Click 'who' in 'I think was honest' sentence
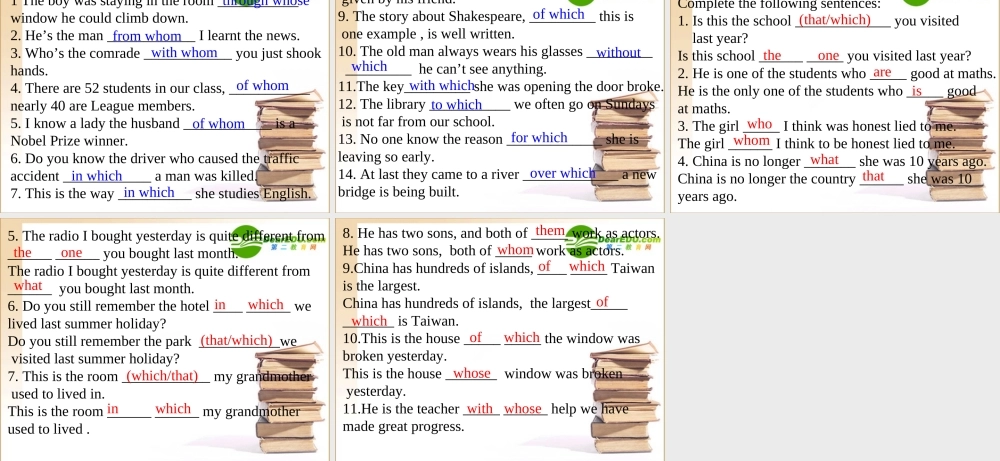The image size is (1000, 461). (x=760, y=124)
